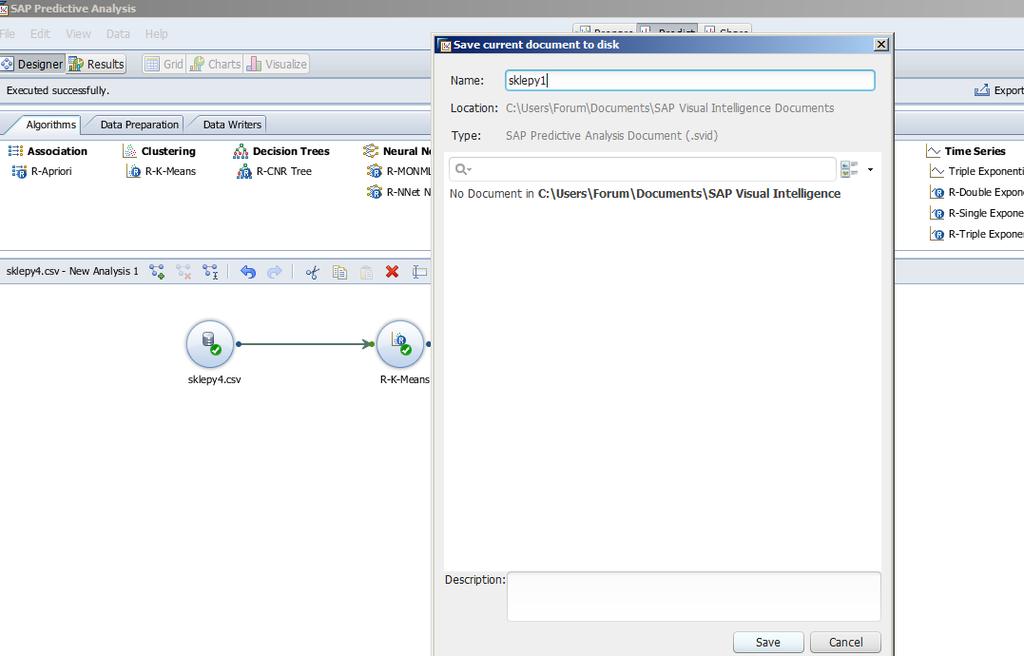This screenshot has width=1024, height=656.
Task: Click the 'Executed successfully.' status message
Action: click(x=57, y=90)
